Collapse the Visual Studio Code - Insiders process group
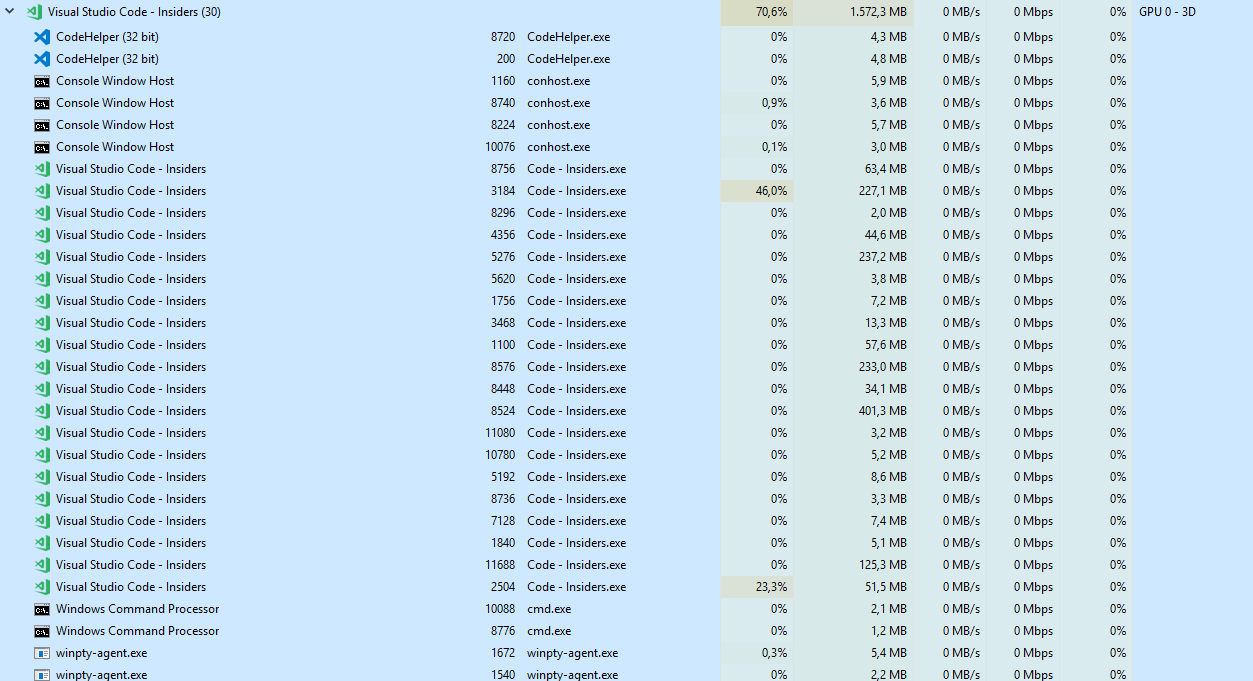 point(10,12)
